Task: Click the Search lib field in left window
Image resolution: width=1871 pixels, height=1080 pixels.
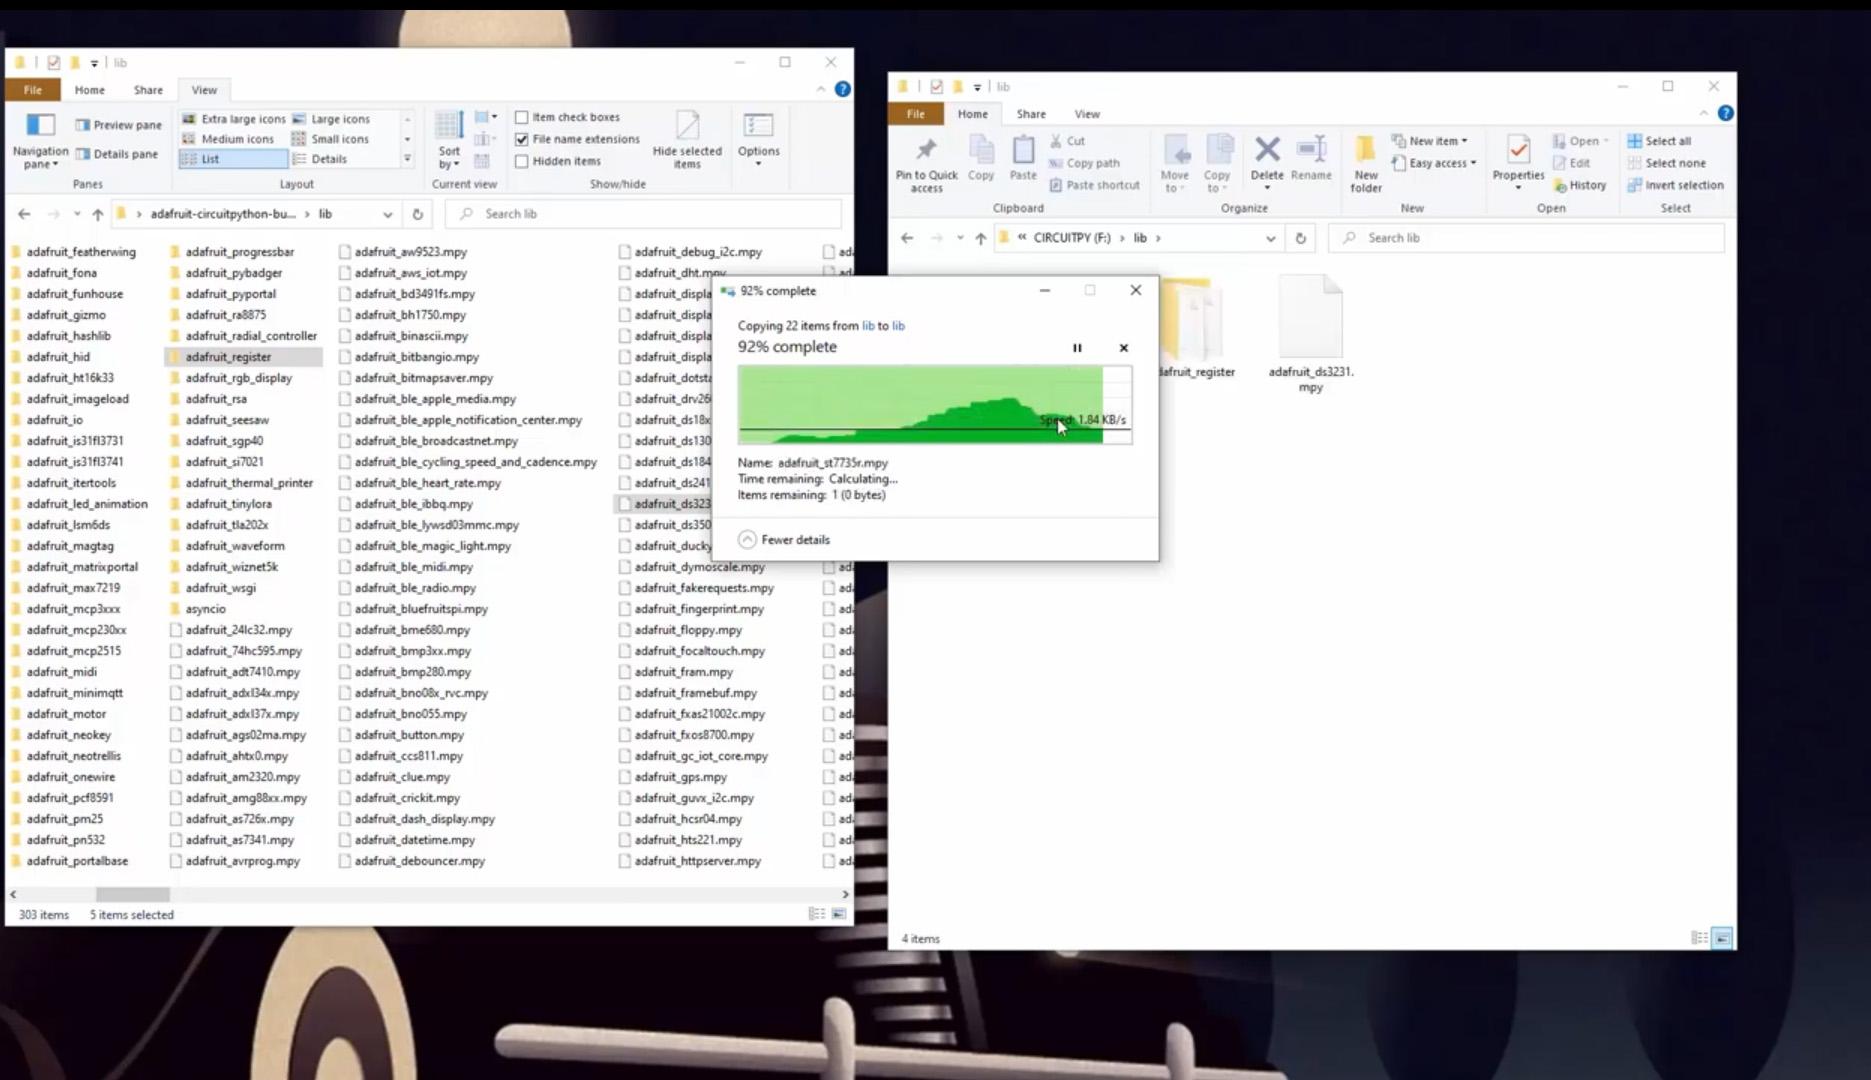Action: coord(643,214)
